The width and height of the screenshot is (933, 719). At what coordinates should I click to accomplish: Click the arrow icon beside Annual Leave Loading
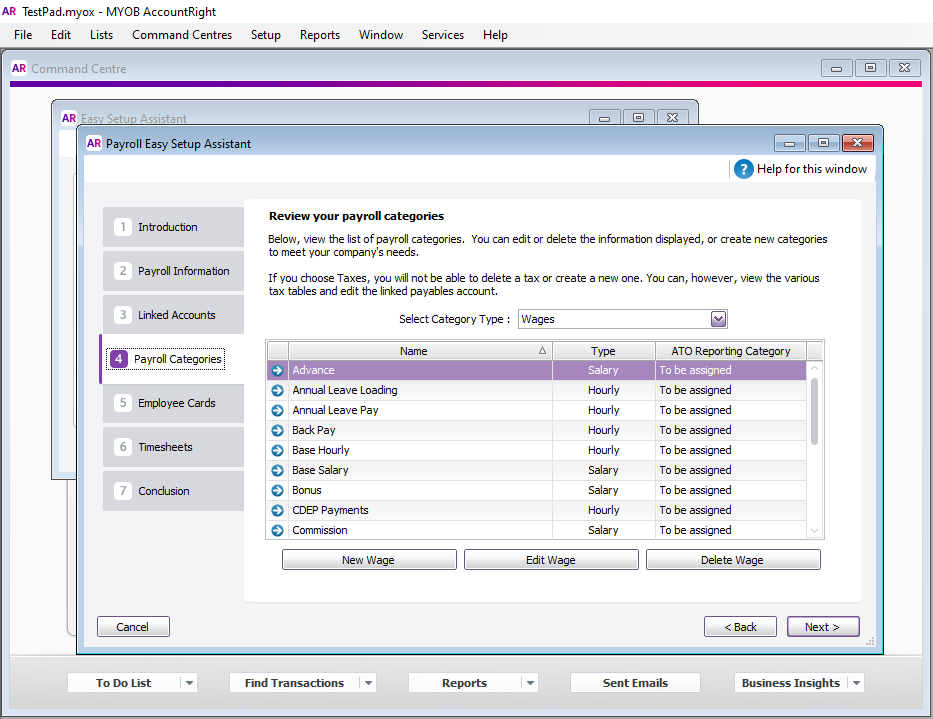click(277, 390)
